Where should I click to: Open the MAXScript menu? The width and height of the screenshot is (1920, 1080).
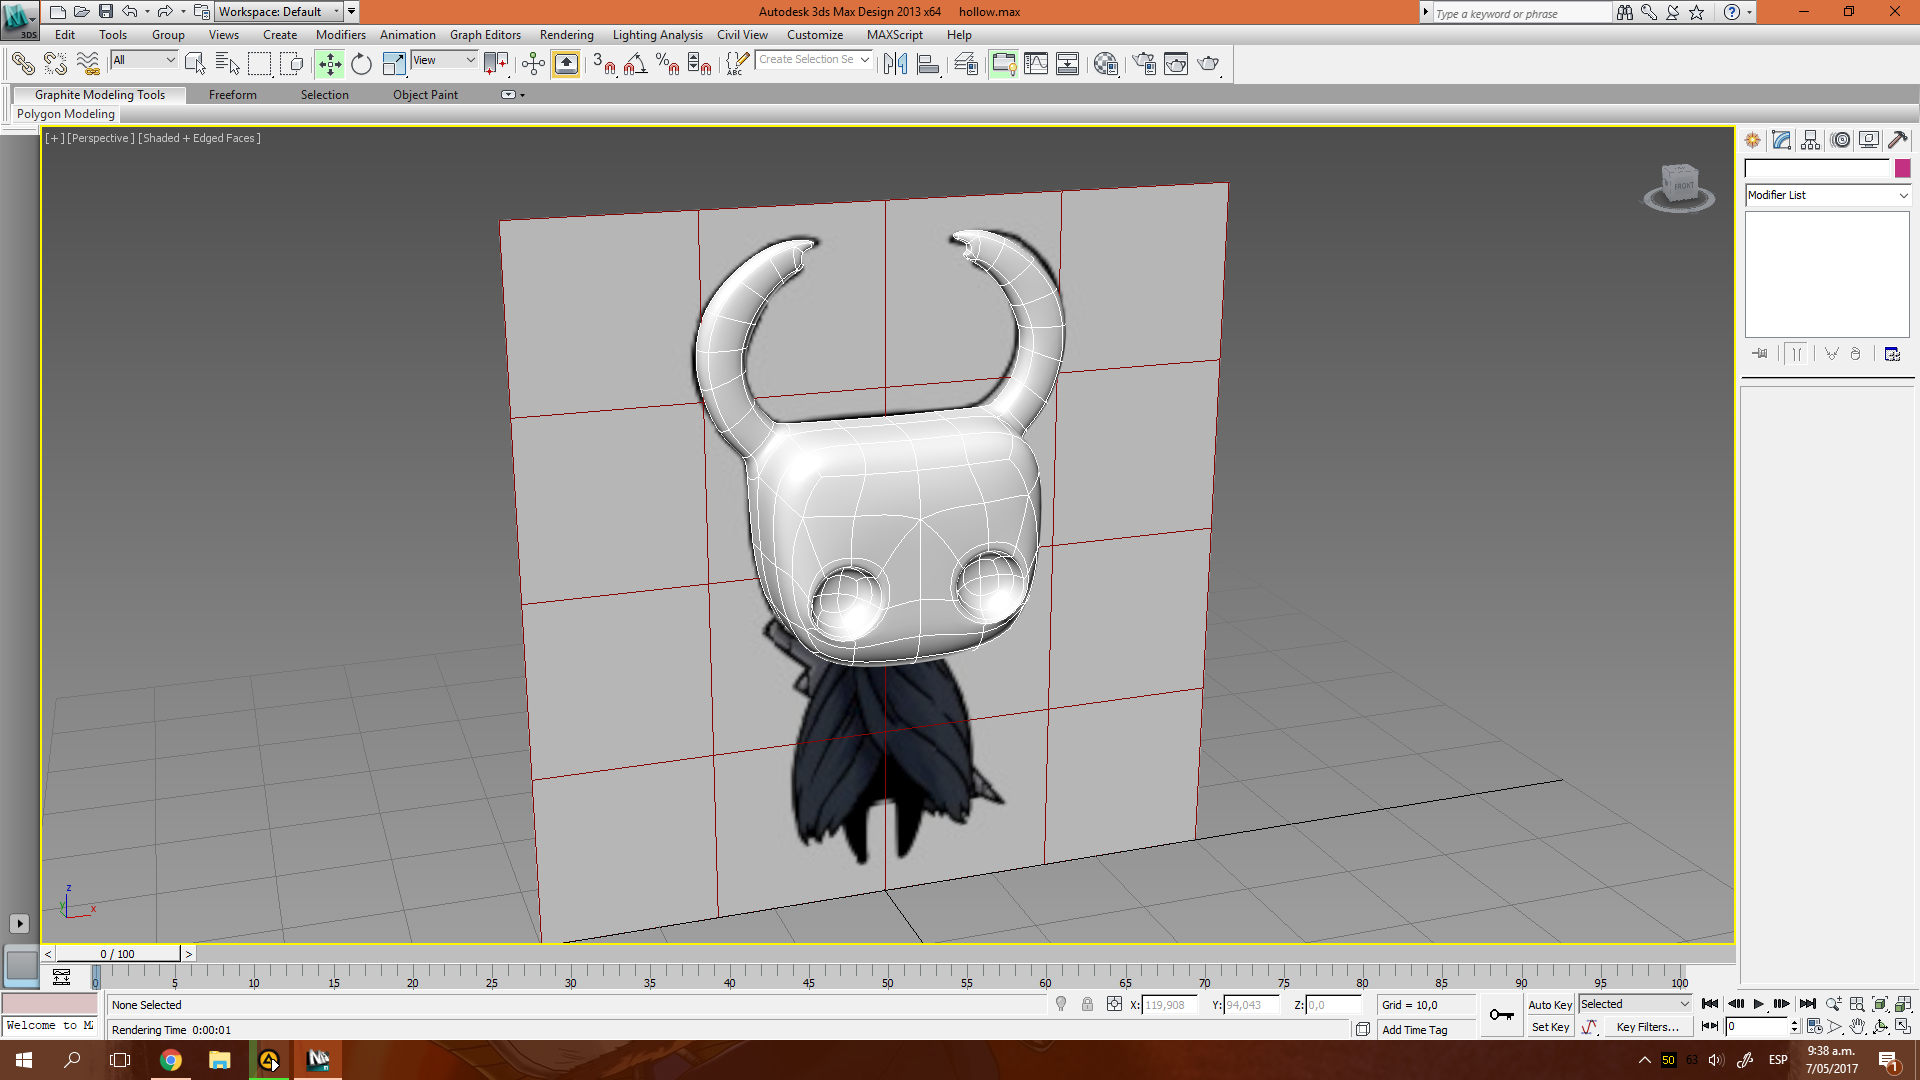click(x=895, y=35)
